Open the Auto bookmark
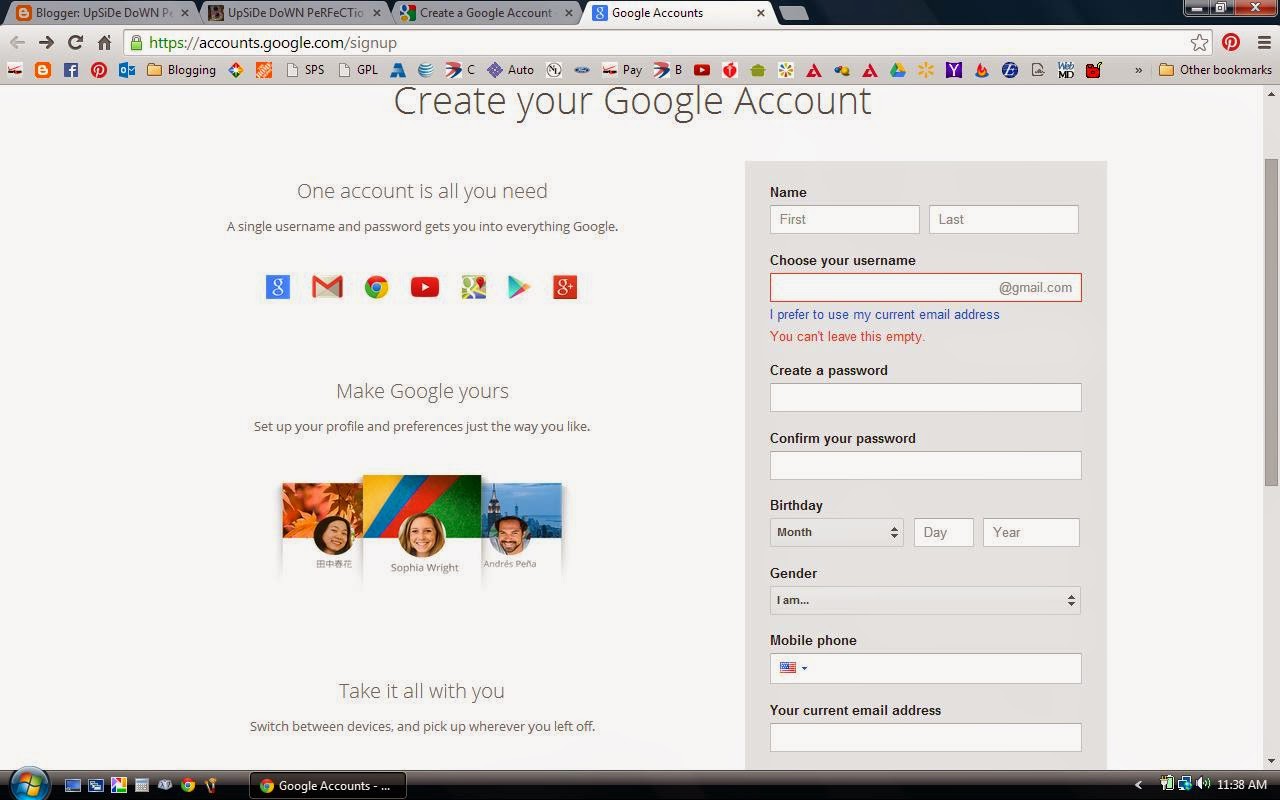The height and width of the screenshot is (800, 1280). coord(510,70)
